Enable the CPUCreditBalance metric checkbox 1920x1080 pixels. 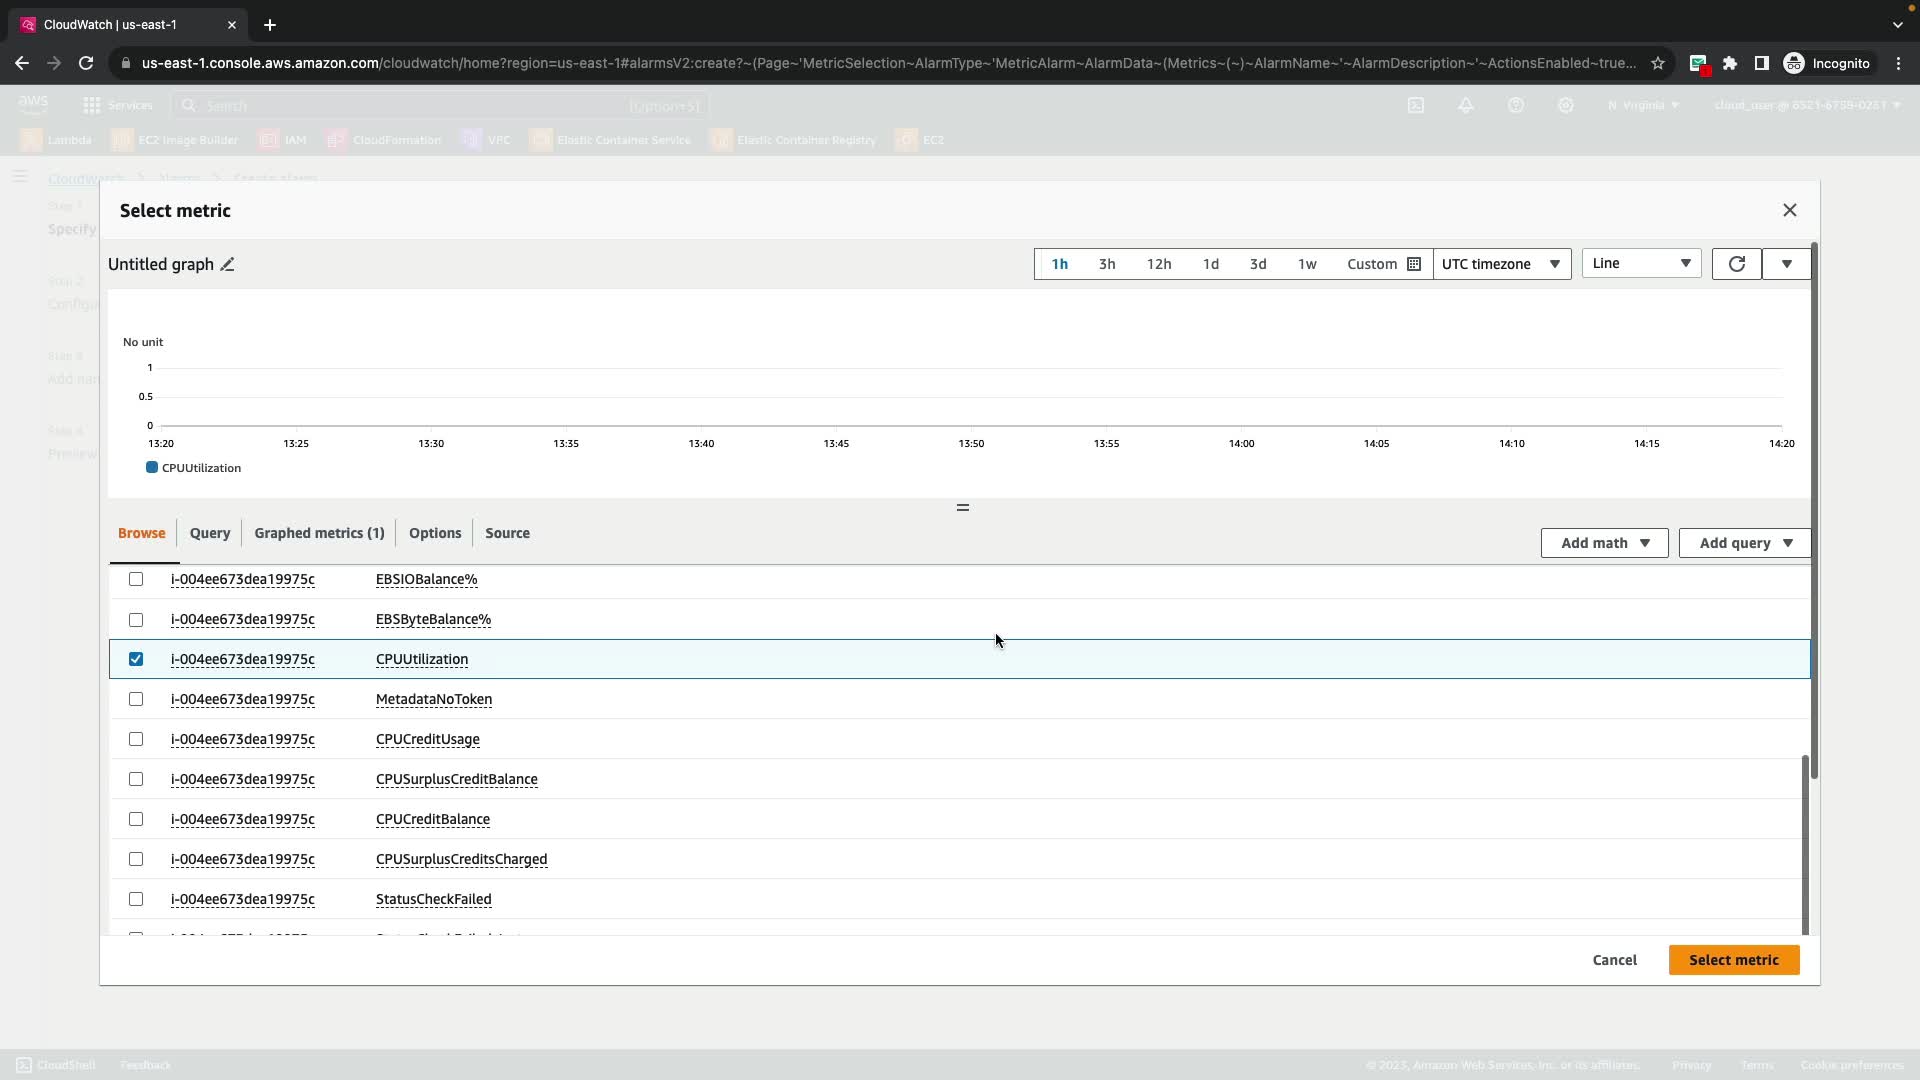[136, 819]
